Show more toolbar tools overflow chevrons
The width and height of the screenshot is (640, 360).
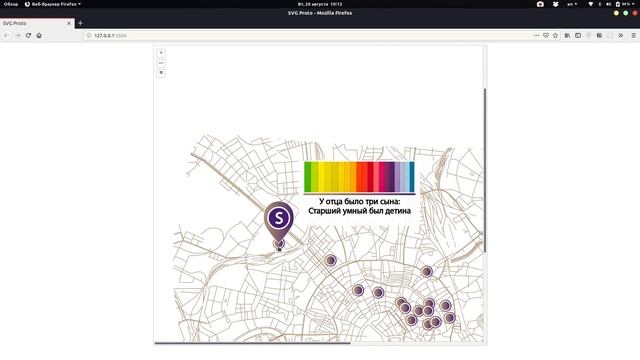pyautogui.click(x=621, y=36)
